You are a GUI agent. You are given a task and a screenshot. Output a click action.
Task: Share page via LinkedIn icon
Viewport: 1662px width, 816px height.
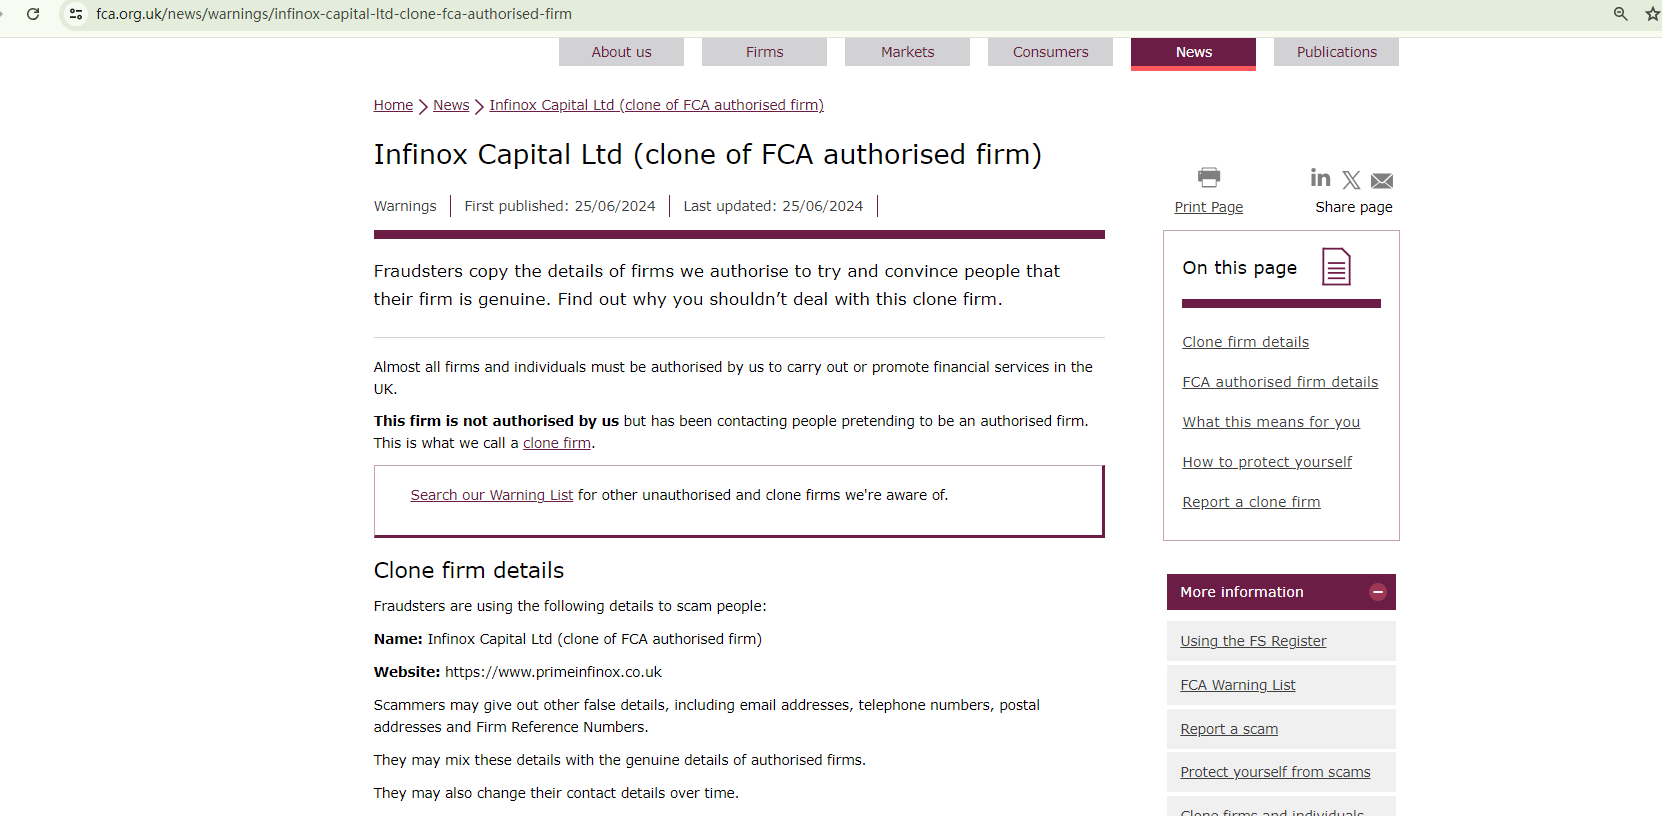(1320, 178)
